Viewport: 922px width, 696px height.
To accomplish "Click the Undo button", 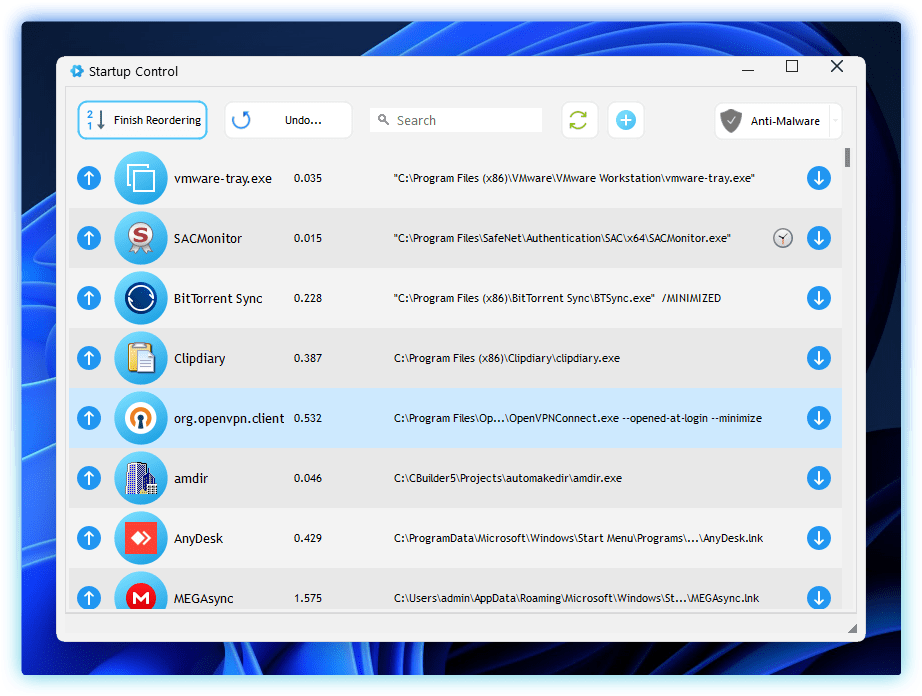I will pos(288,120).
